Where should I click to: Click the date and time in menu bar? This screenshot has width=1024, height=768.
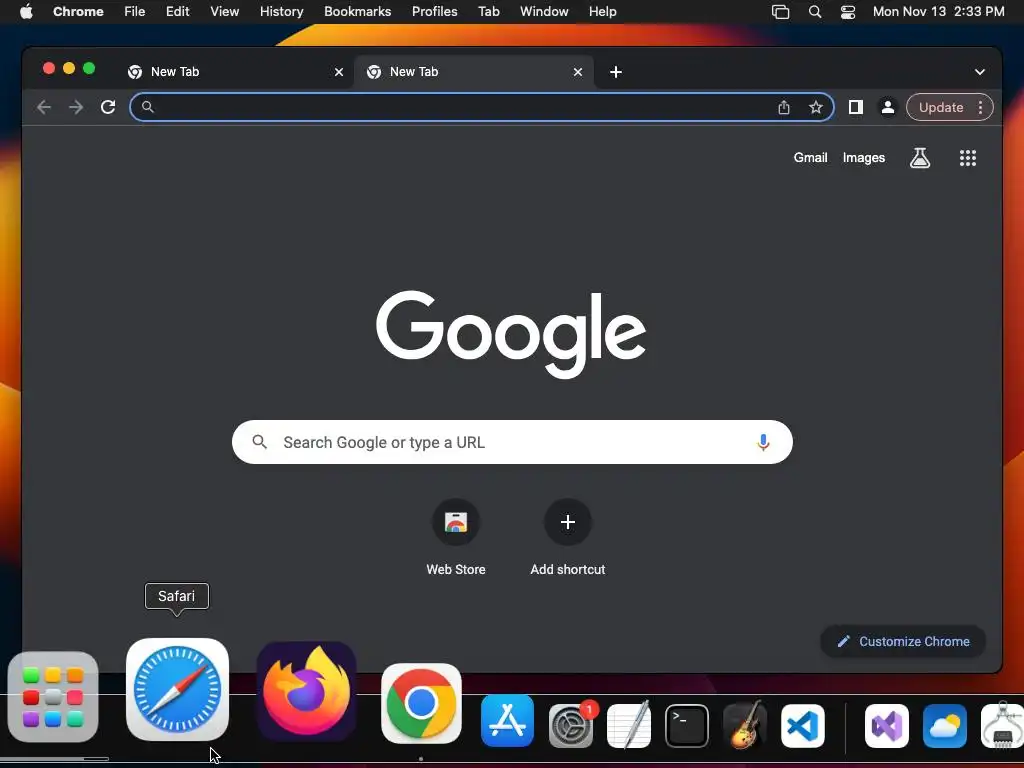coord(938,12)
